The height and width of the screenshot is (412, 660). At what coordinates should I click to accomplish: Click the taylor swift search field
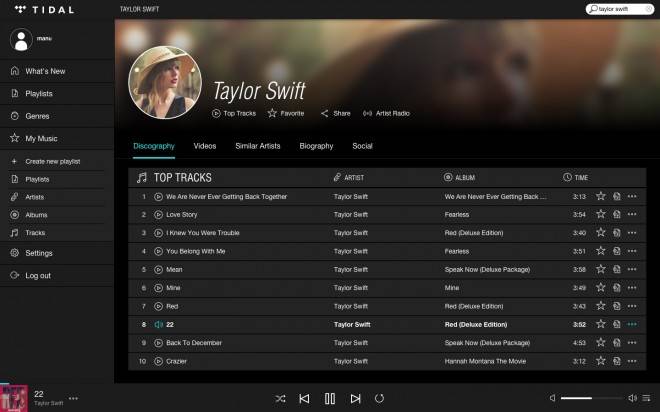[619, 9]
